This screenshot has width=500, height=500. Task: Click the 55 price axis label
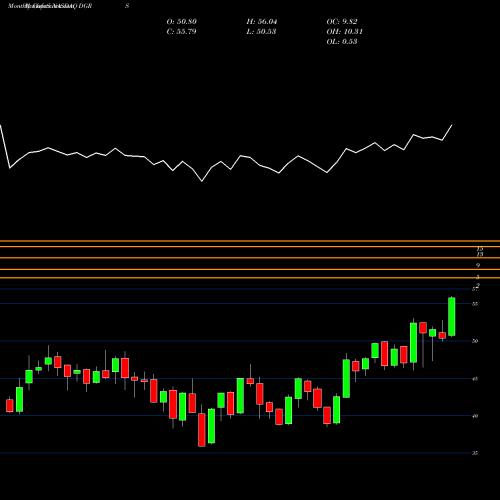(475, 304)
